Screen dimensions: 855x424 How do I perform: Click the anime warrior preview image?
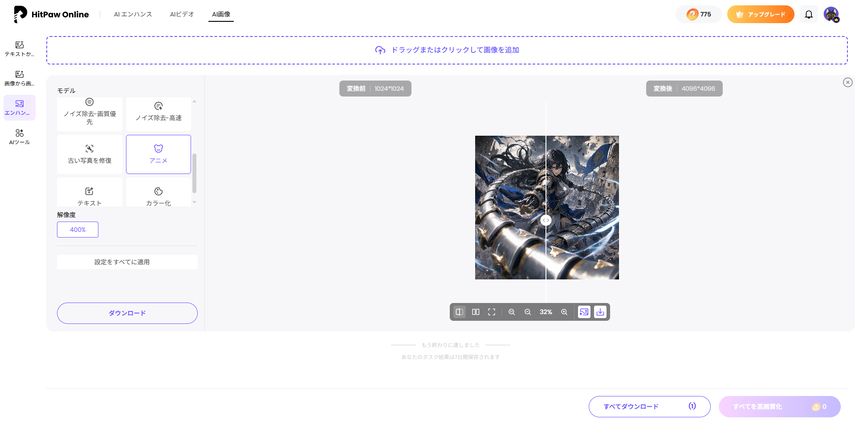point(547,207)
